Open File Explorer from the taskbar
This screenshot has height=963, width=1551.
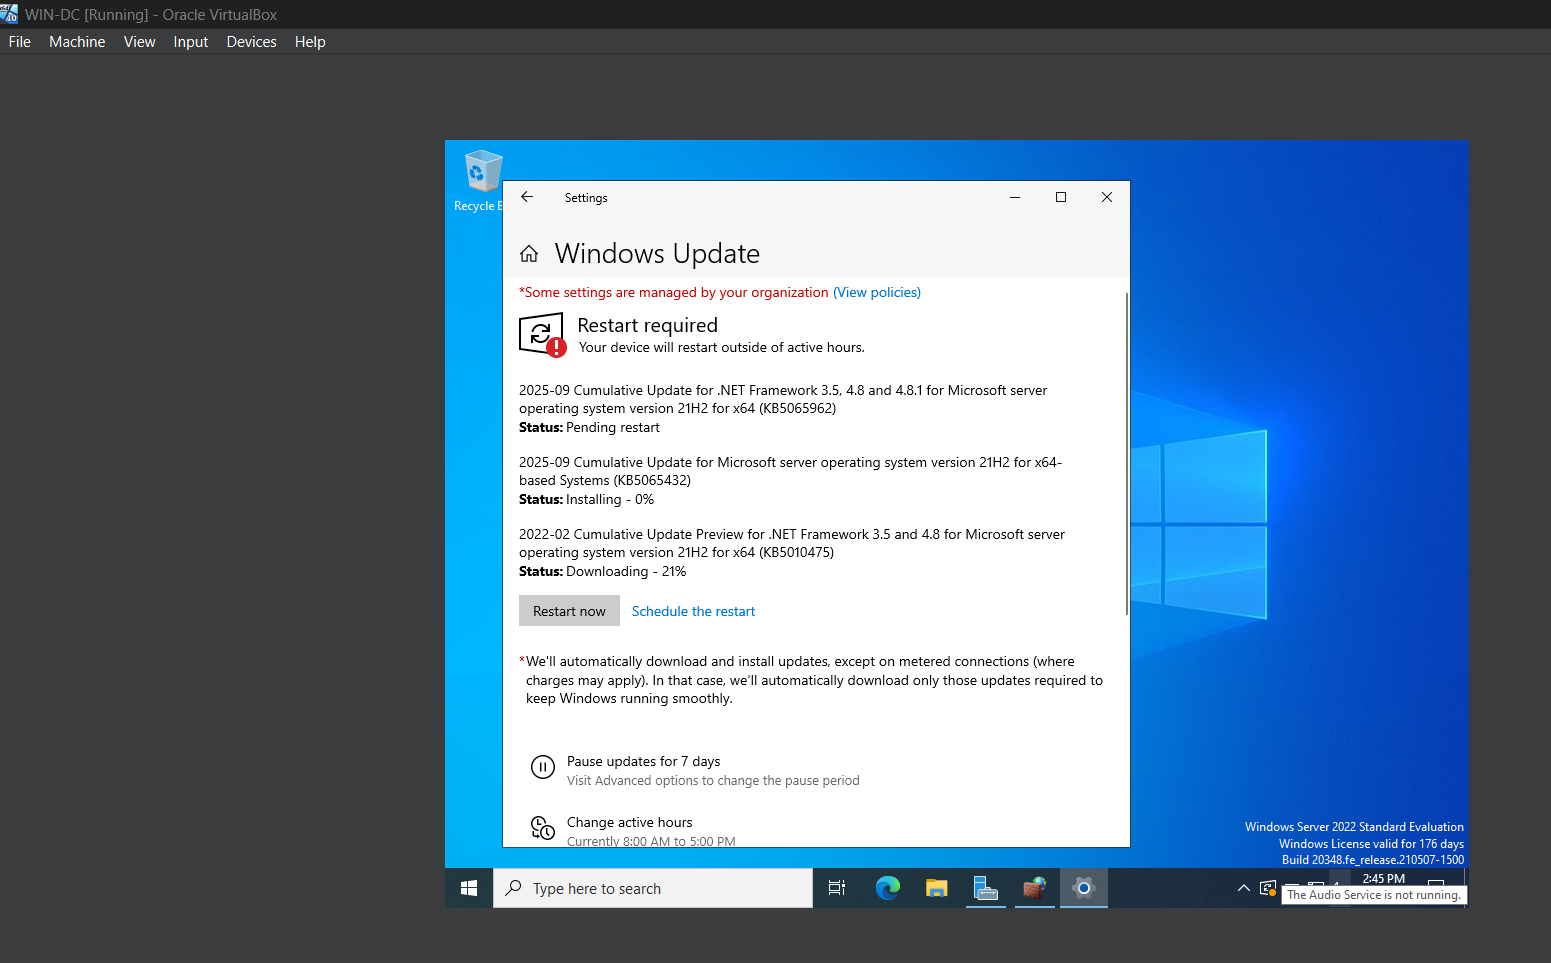click(x=936, y=888)
